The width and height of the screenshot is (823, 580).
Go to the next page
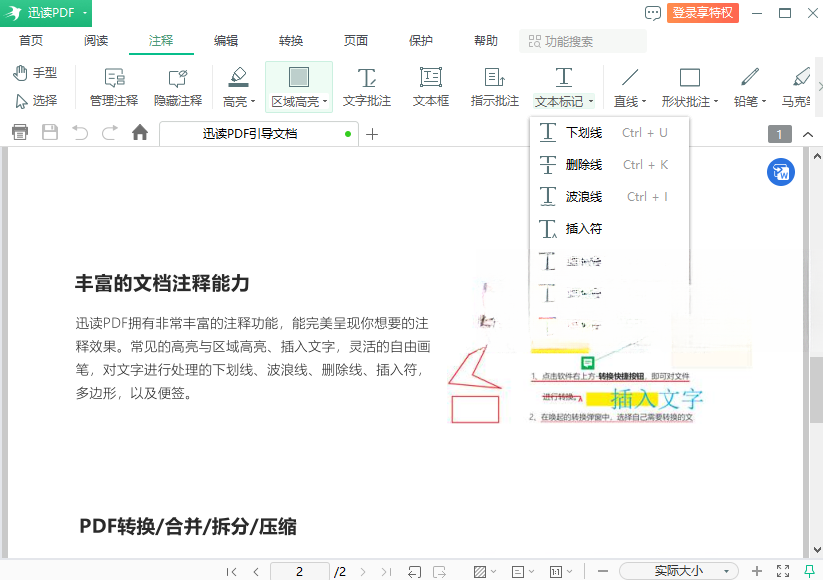pyautogui.click(x=363, y=572)
